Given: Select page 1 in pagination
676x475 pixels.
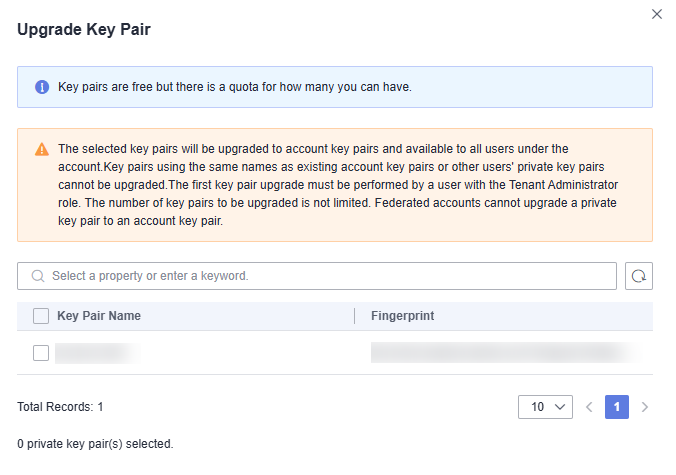Looking at the screenshot, I should [x=617, y=407].
